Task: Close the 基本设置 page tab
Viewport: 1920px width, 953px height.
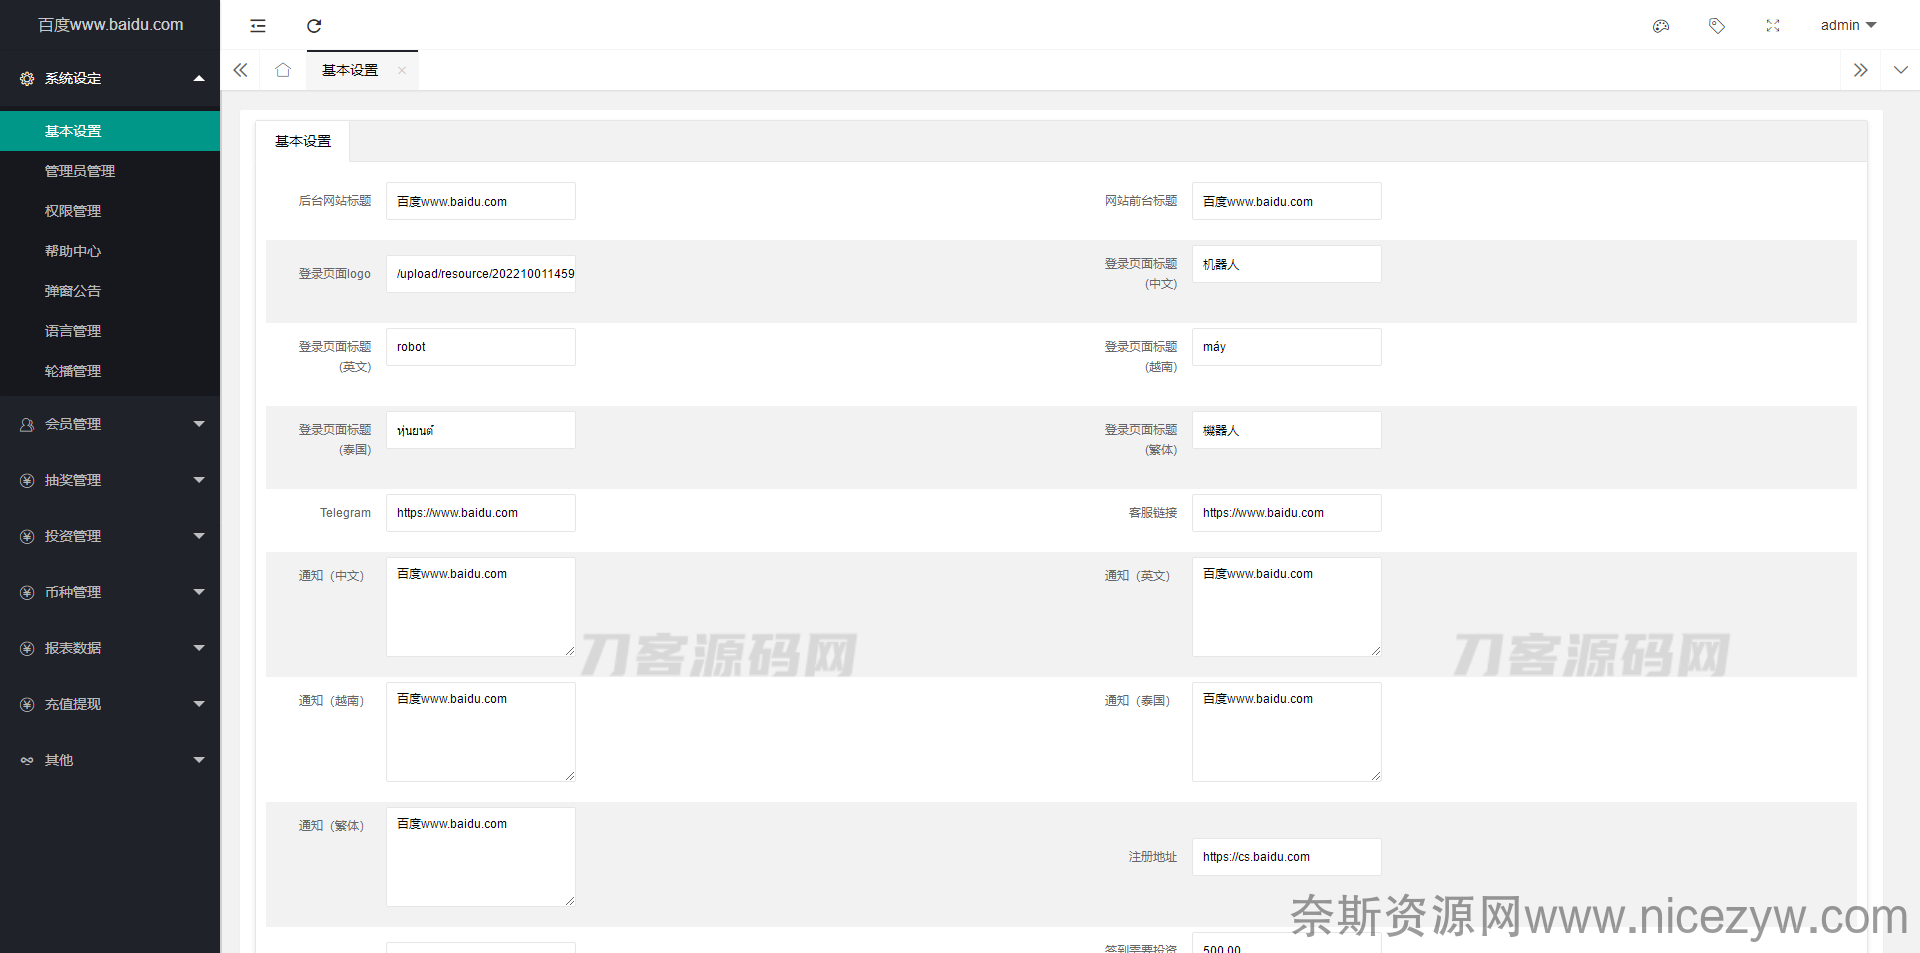Action: 402,70
